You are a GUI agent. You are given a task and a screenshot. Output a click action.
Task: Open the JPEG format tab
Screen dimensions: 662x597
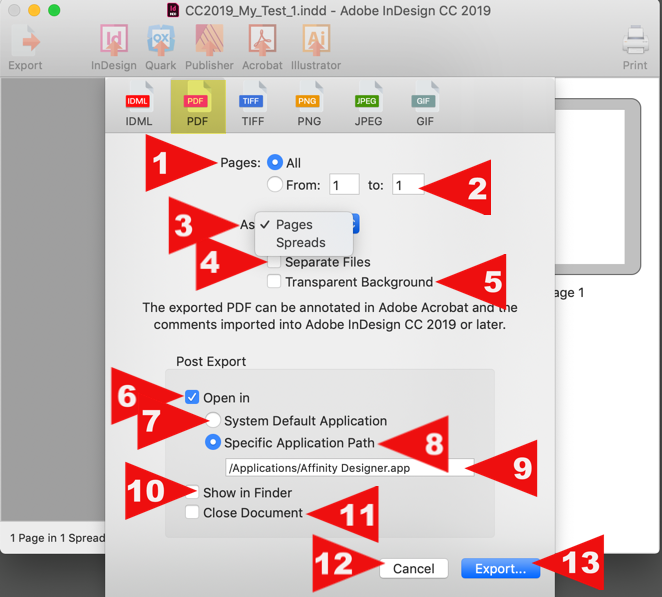pos(368,106)
